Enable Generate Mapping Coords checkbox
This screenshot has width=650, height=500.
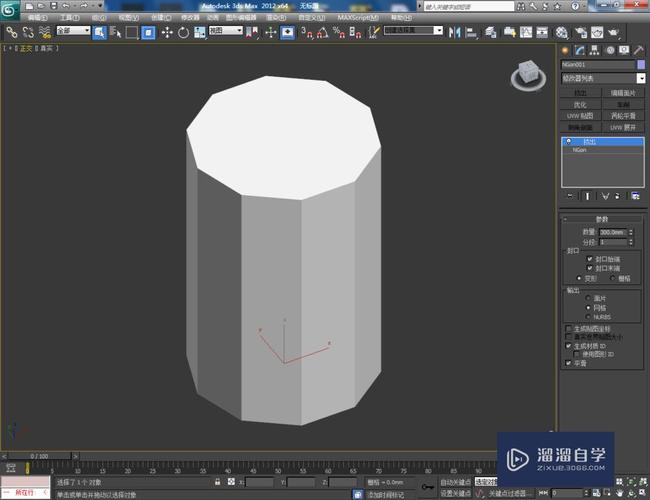569,328
